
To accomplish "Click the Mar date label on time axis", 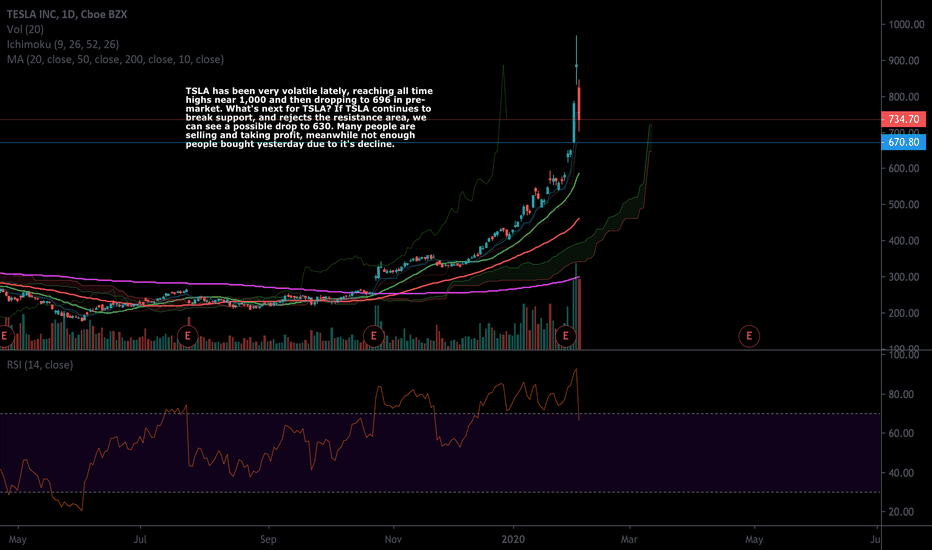I will (629, 540).
